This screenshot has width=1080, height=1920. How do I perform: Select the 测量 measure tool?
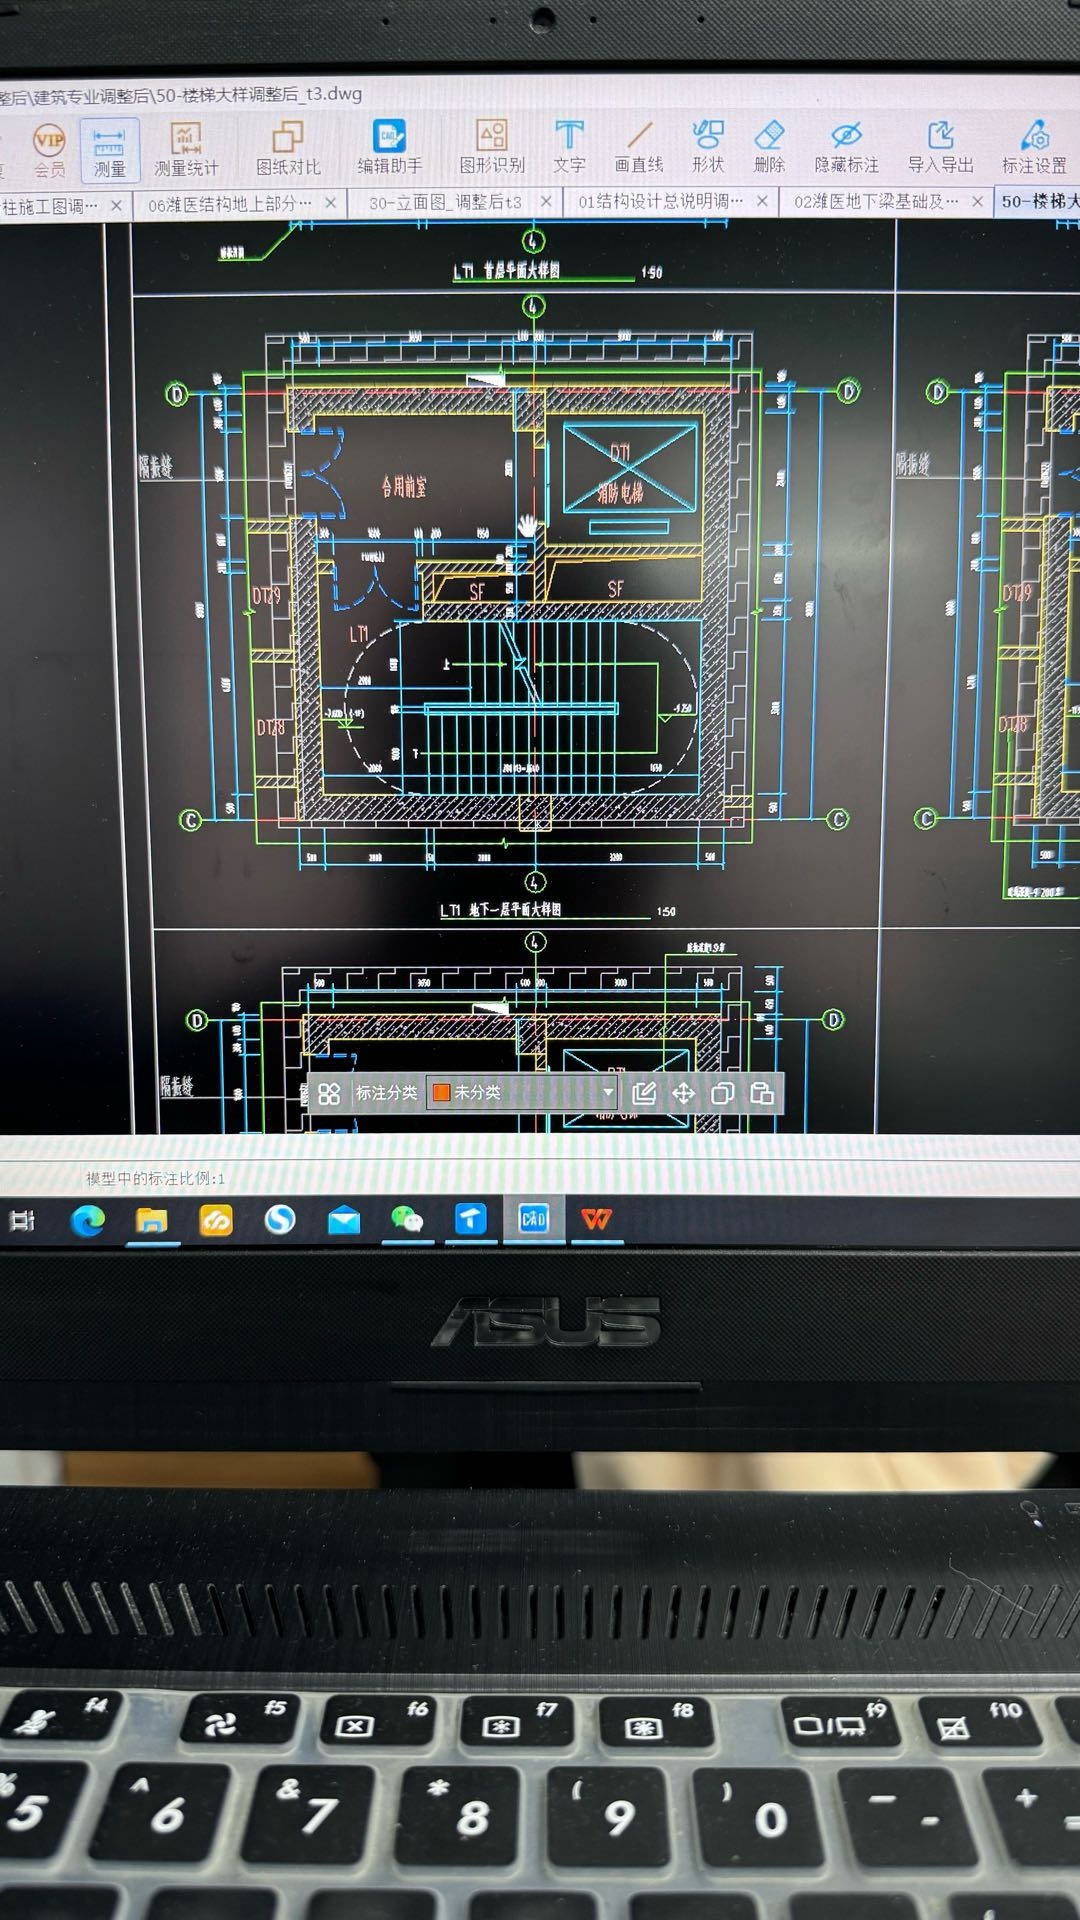point(109,150)
